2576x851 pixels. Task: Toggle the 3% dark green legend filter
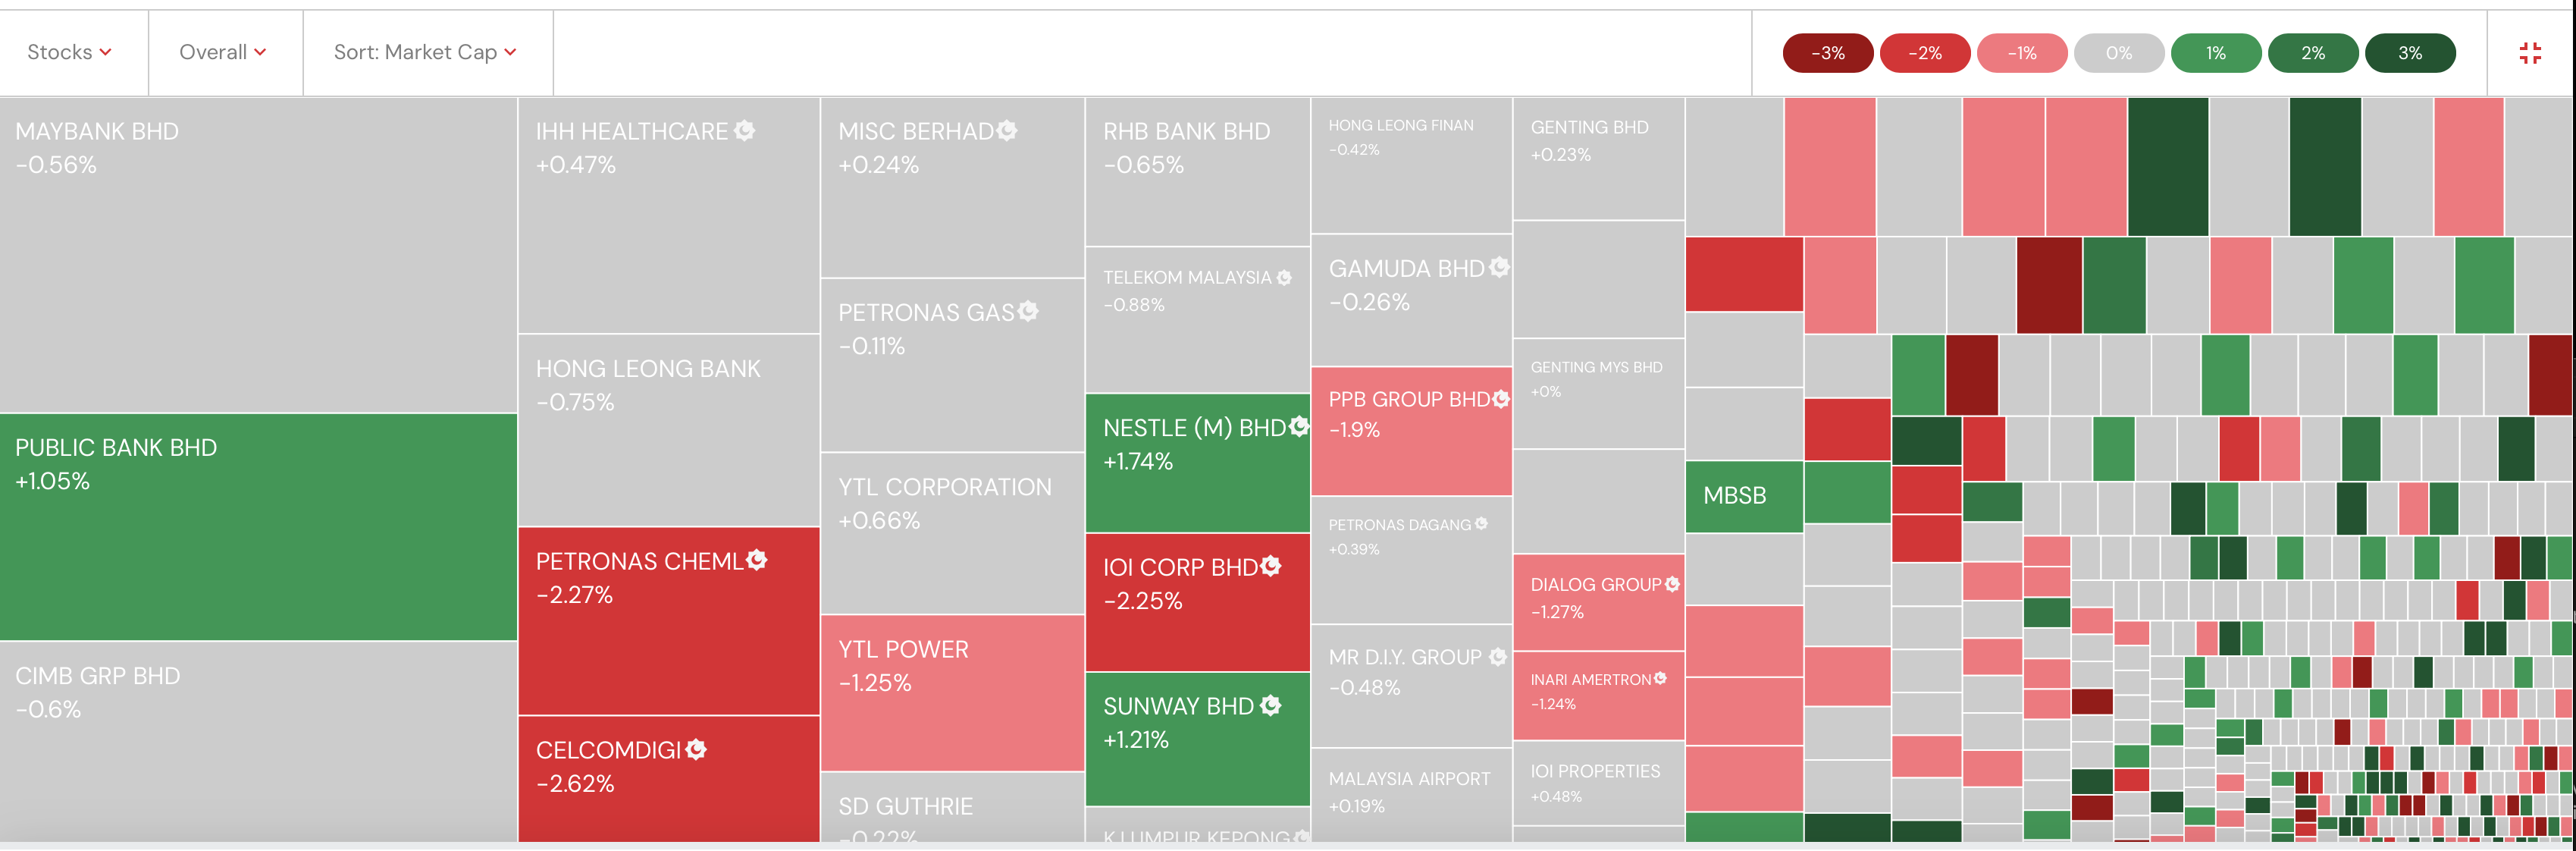click(2410, 52)
